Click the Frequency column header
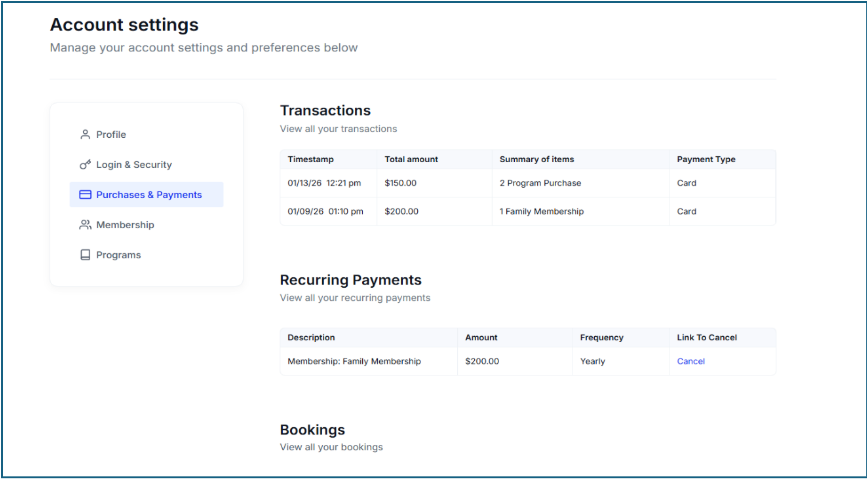Image resolution: width=867 pixels, height=480 pixels. [602, 337]
